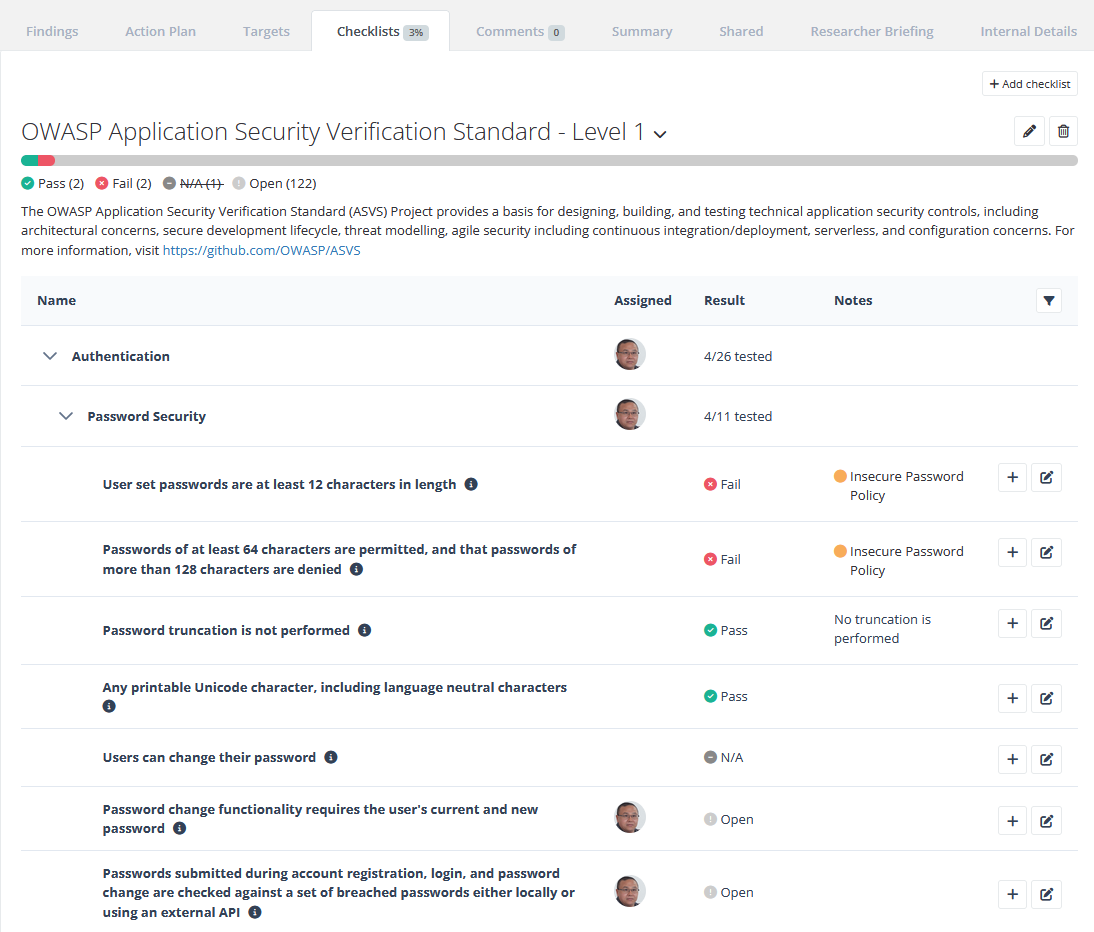1094x932 pixels.
Task: Click the Password Security row assignee avatar
Action: pyautogui.click(x=629, y=414)
